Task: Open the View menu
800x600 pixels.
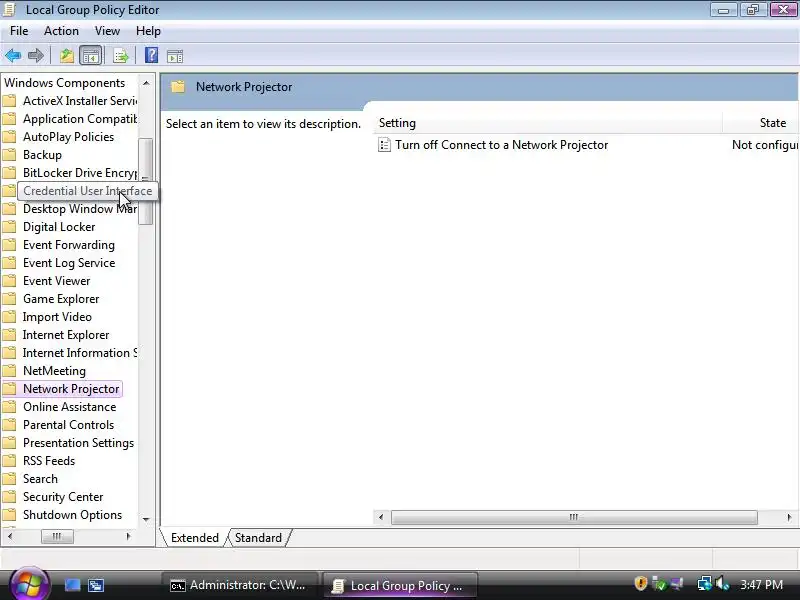Action: point(107,31)
